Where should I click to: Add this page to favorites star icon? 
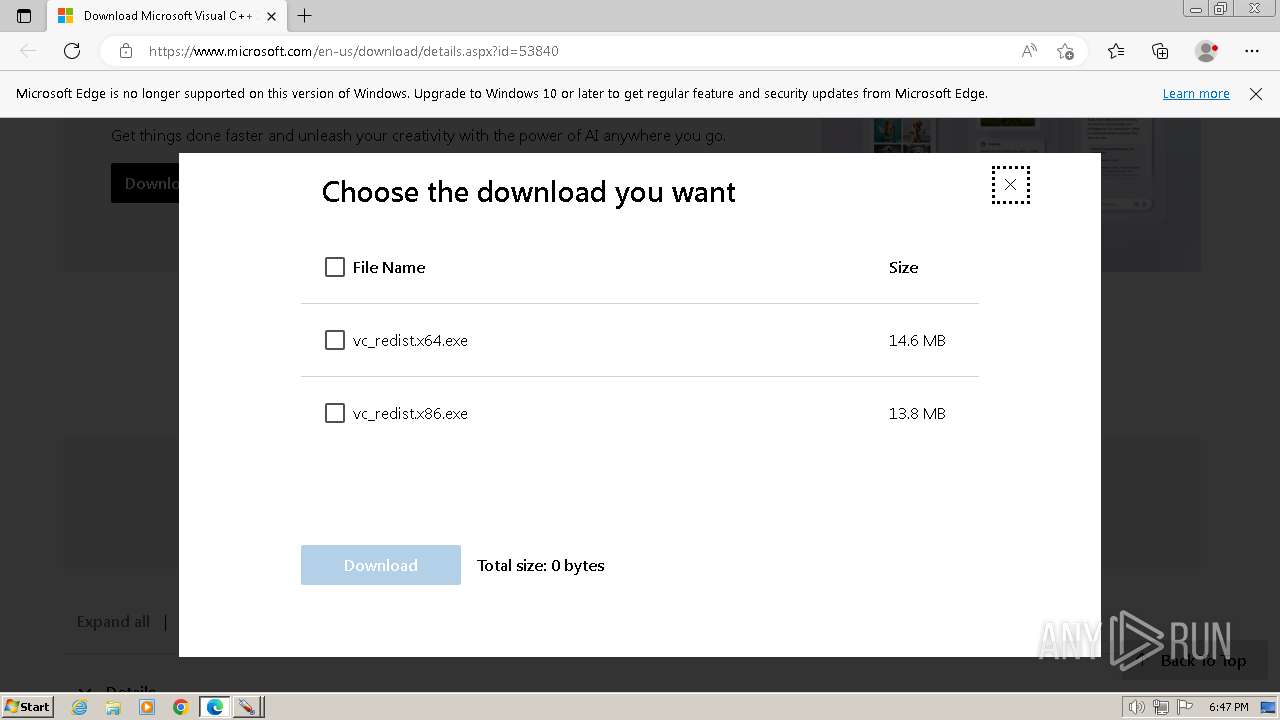1065,51
